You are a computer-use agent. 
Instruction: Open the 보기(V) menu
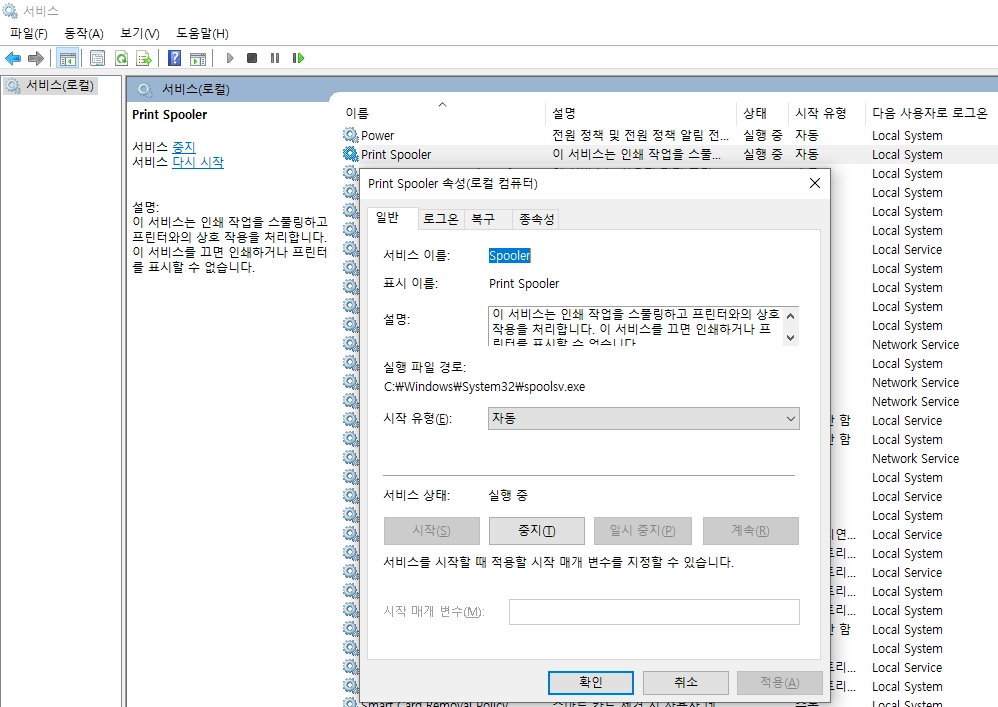(139, 33)
